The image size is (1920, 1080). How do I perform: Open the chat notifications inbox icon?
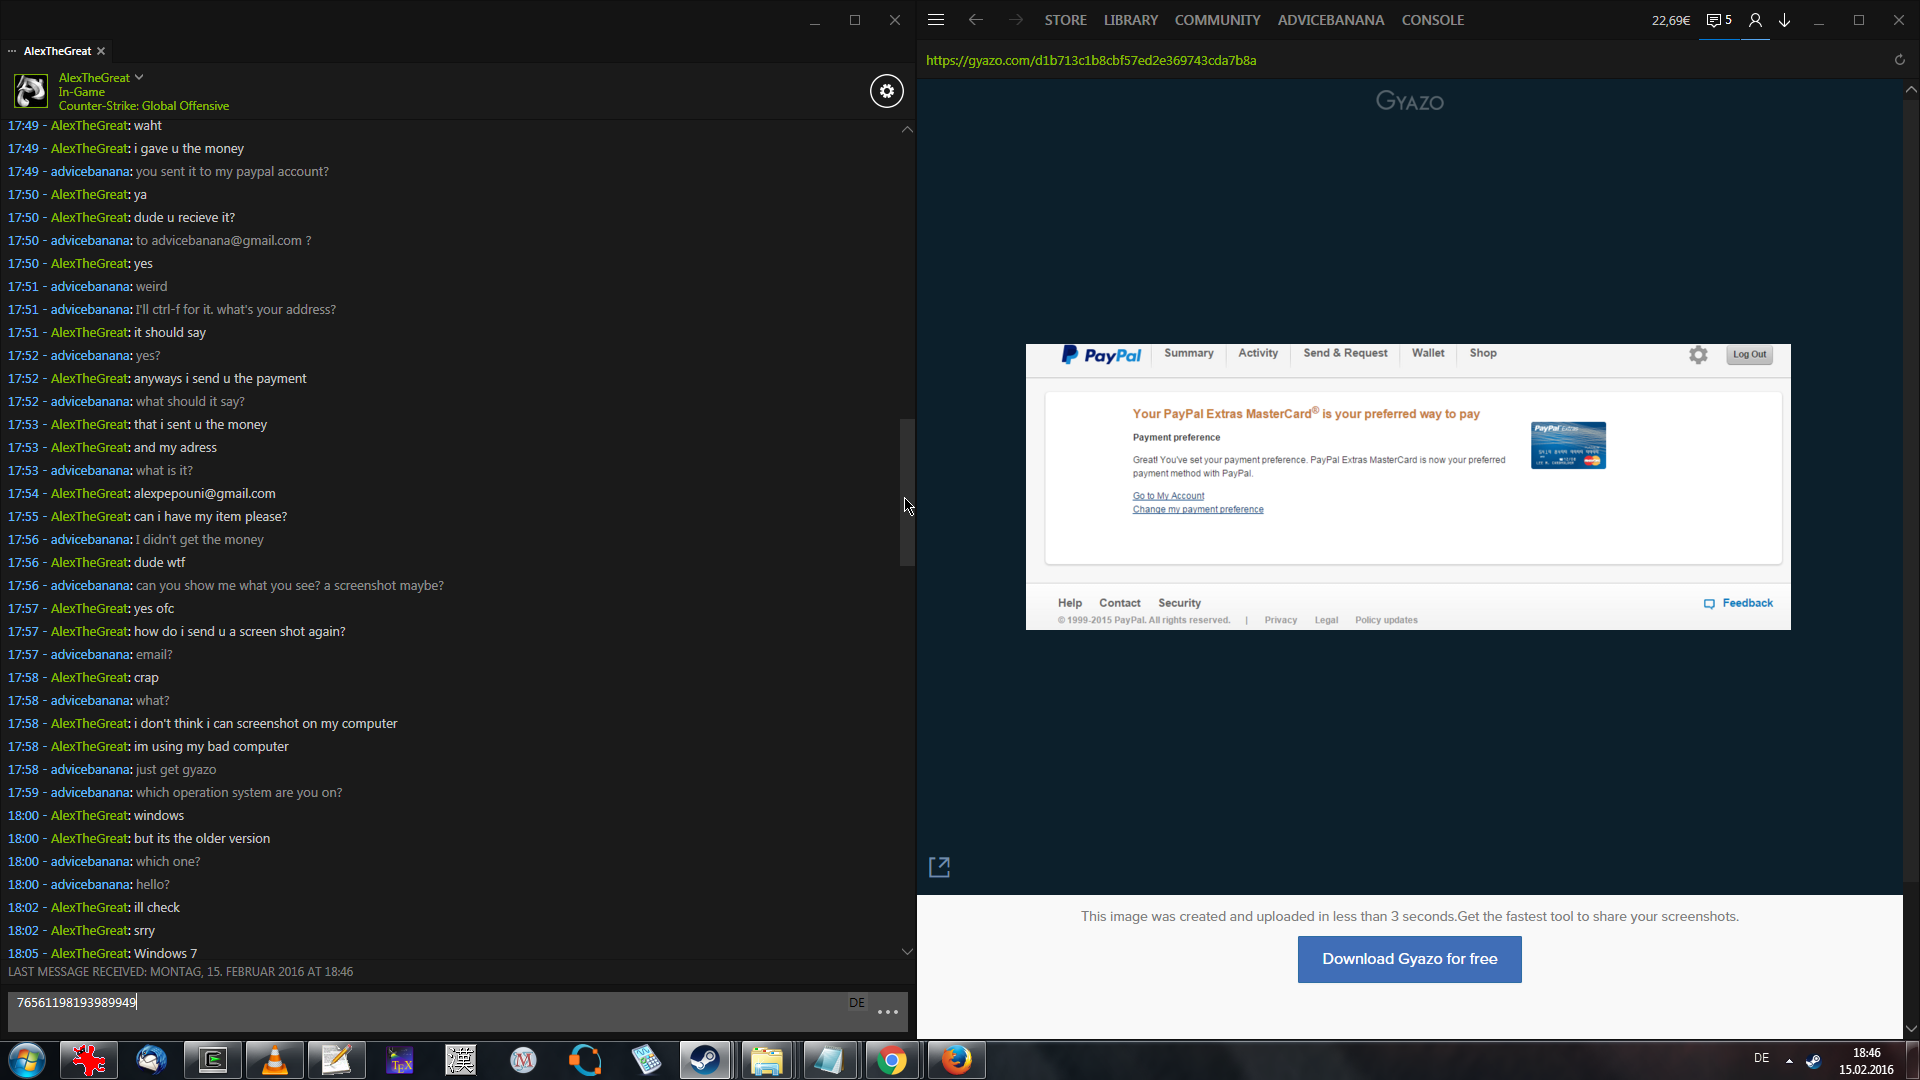pos(1718,20)
